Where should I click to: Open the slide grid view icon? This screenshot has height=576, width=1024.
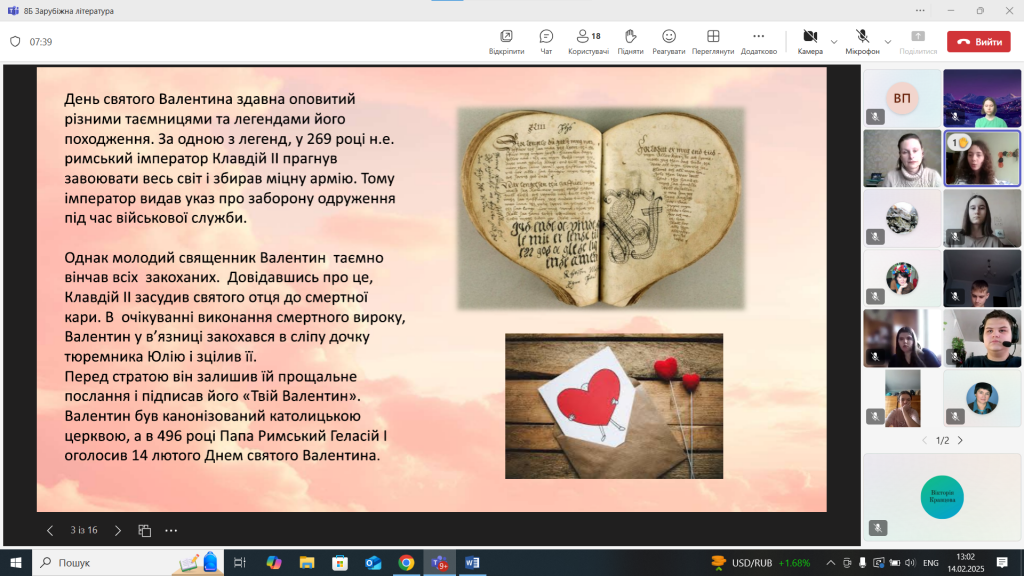[x=145, y=530]
